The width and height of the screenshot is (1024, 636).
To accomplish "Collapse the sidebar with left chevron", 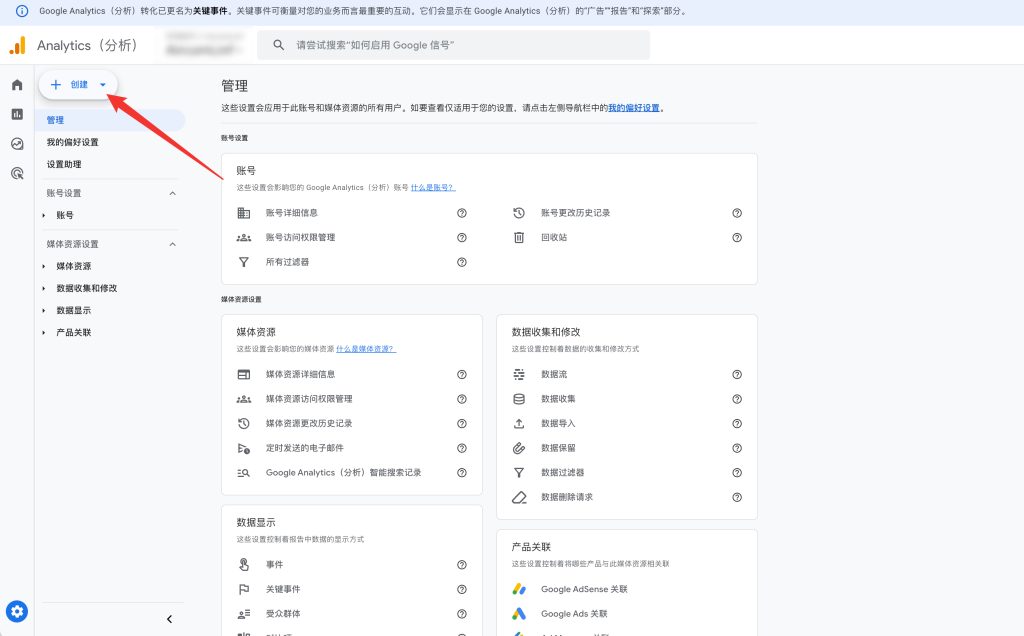I will point(169,619).
